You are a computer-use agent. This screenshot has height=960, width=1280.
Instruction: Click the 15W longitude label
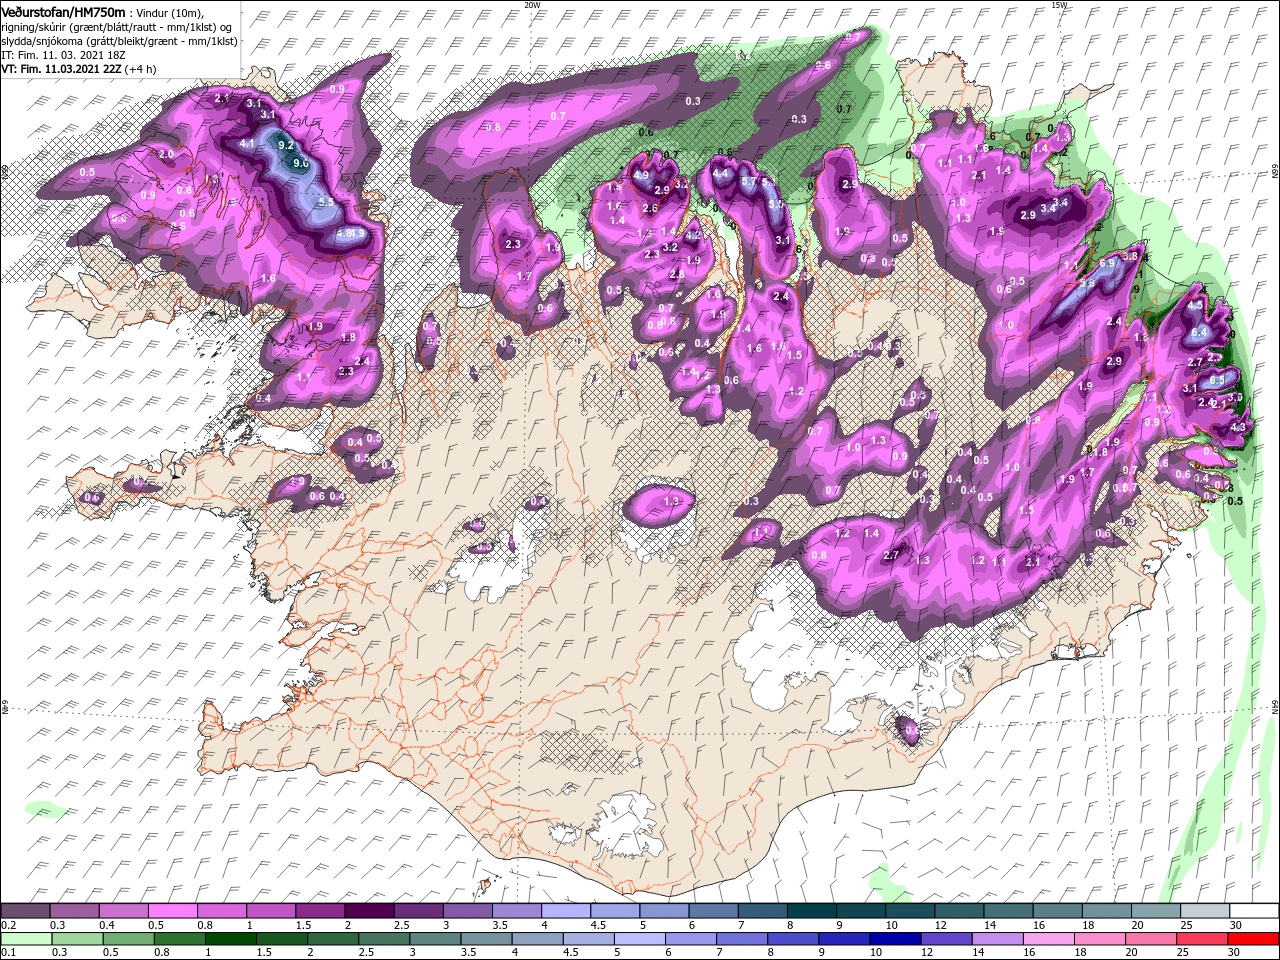1060,5
